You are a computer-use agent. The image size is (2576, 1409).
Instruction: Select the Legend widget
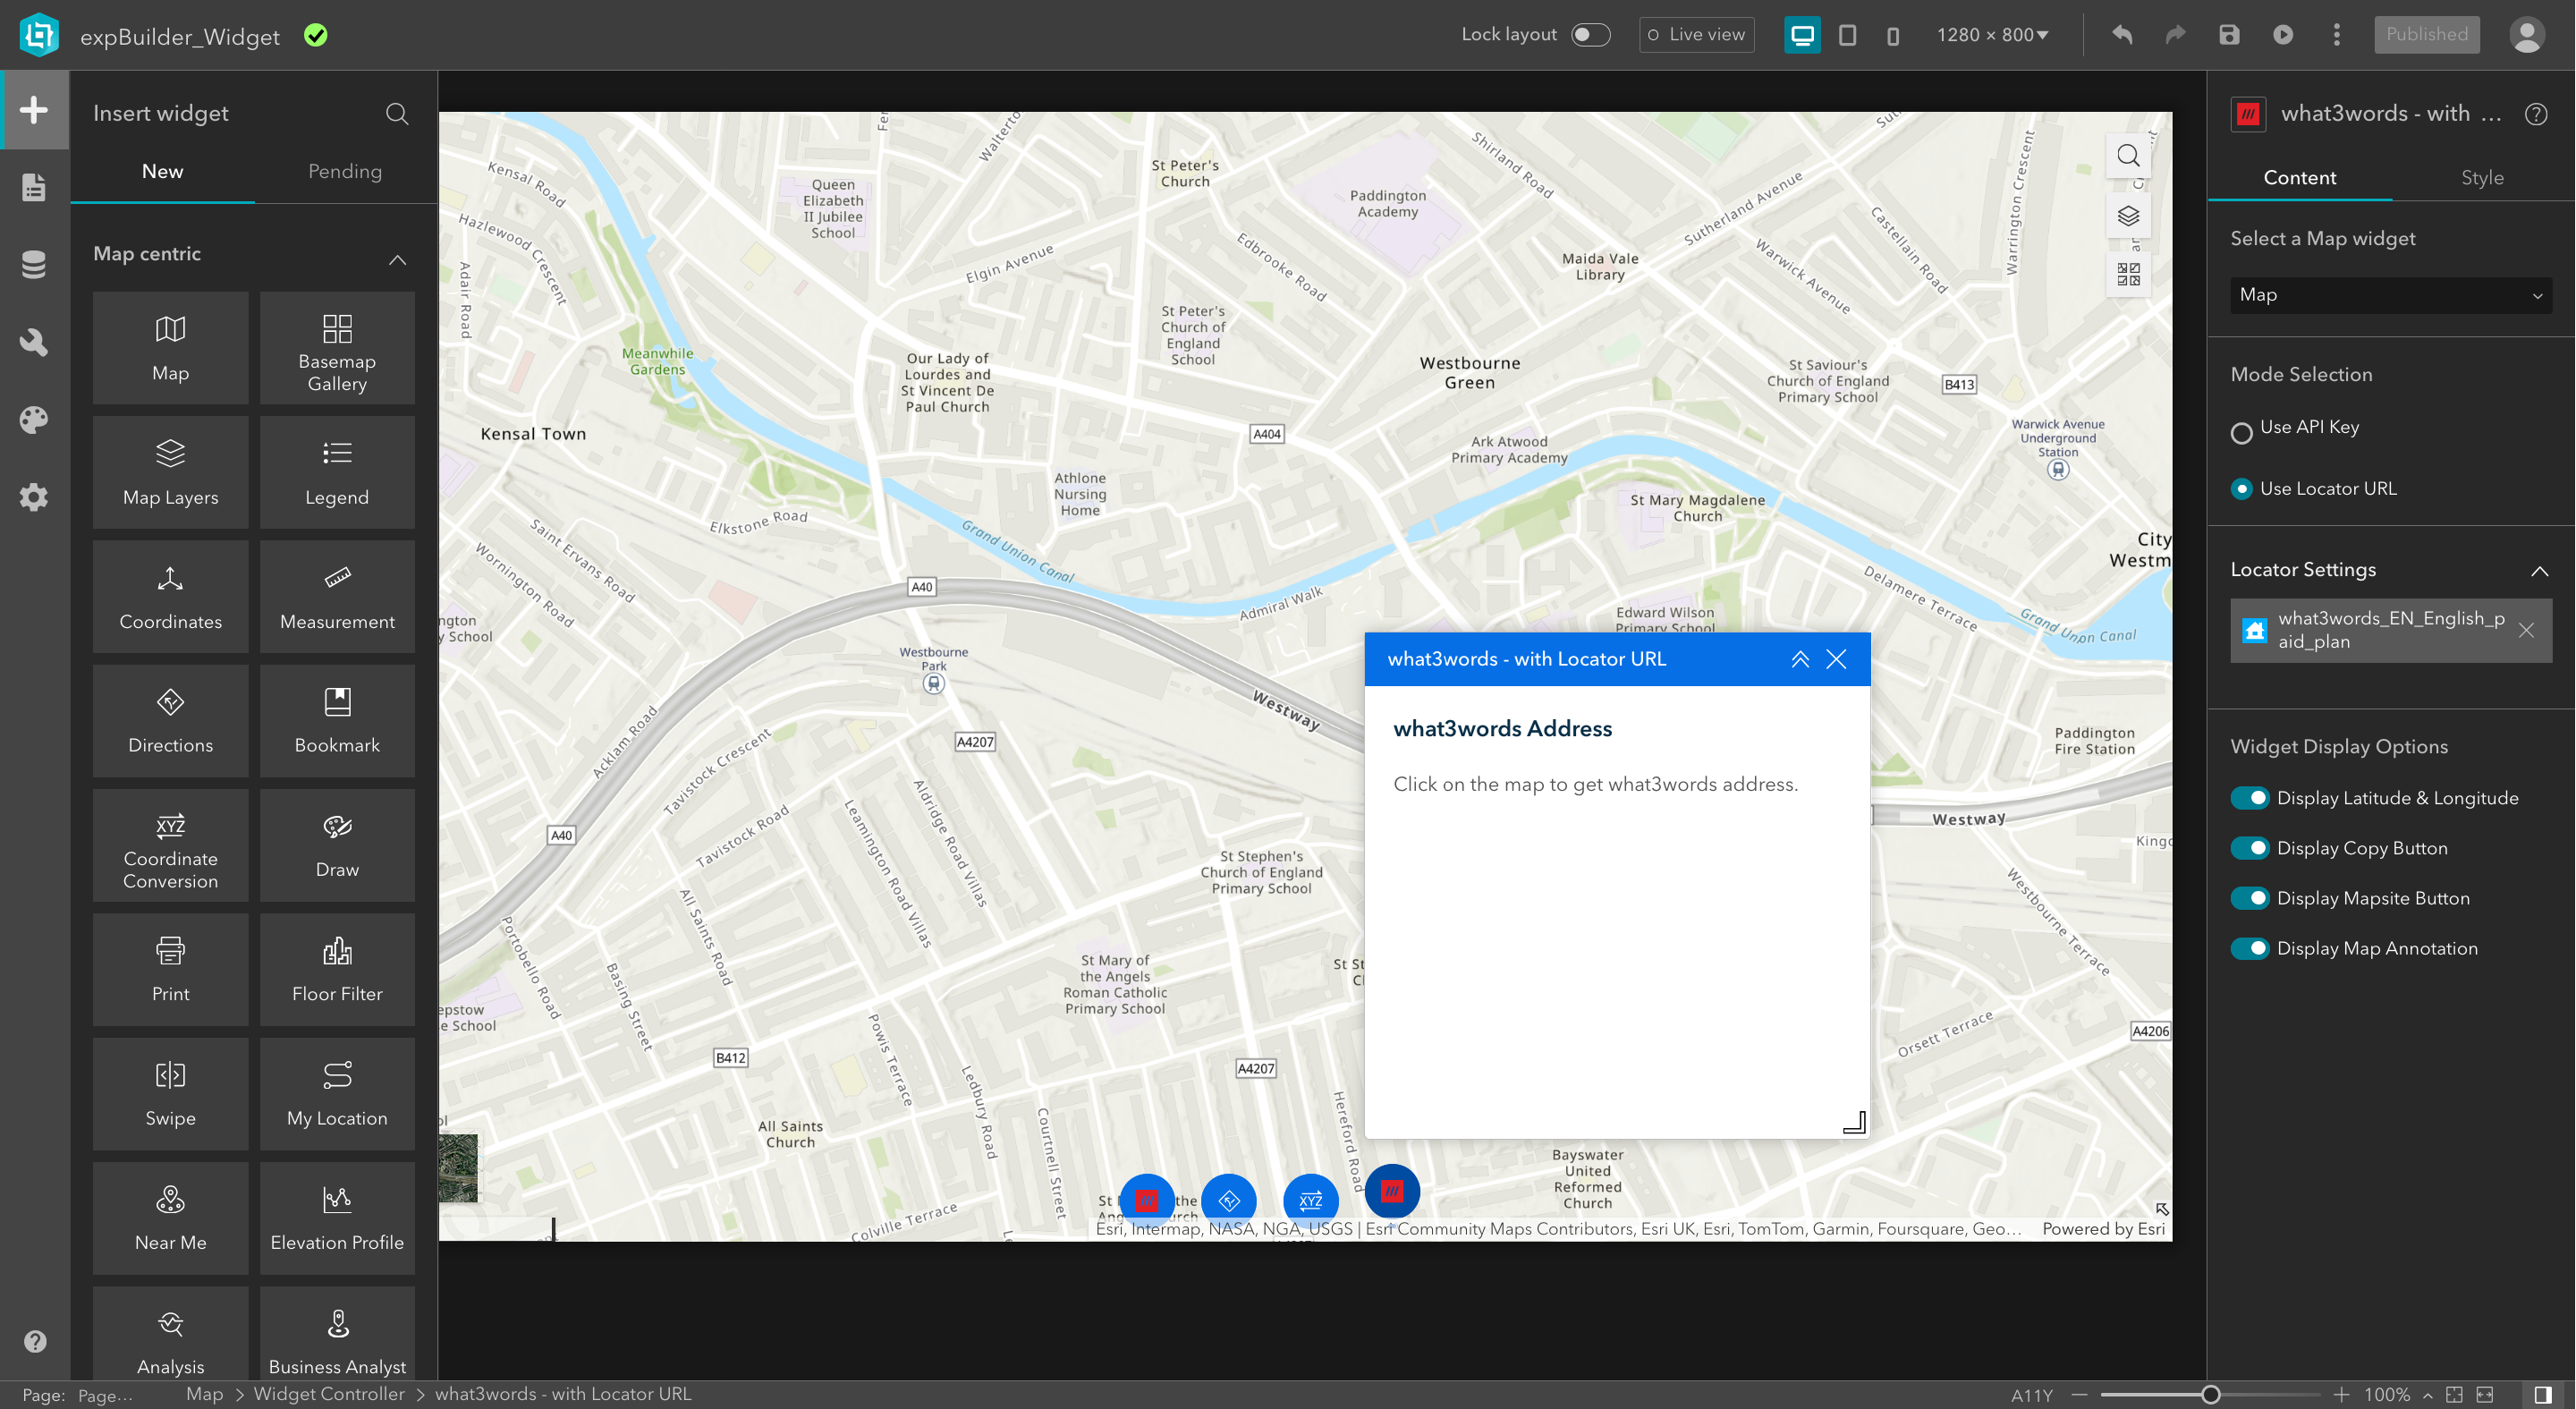tap(337, 472)
